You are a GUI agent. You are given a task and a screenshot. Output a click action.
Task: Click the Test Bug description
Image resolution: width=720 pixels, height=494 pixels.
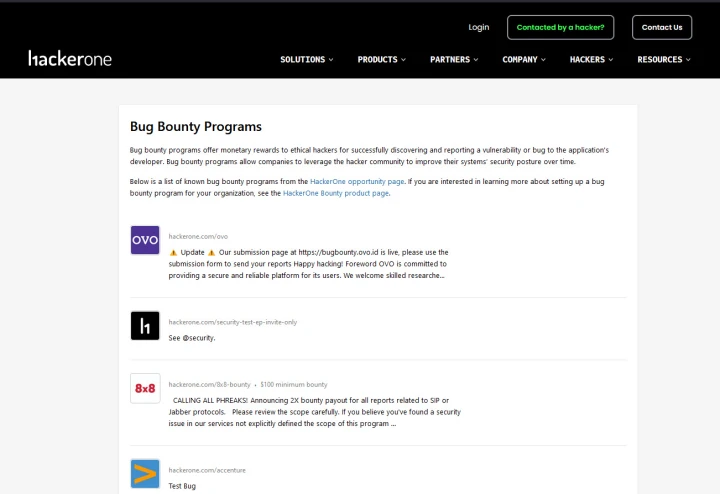(182, 486)
